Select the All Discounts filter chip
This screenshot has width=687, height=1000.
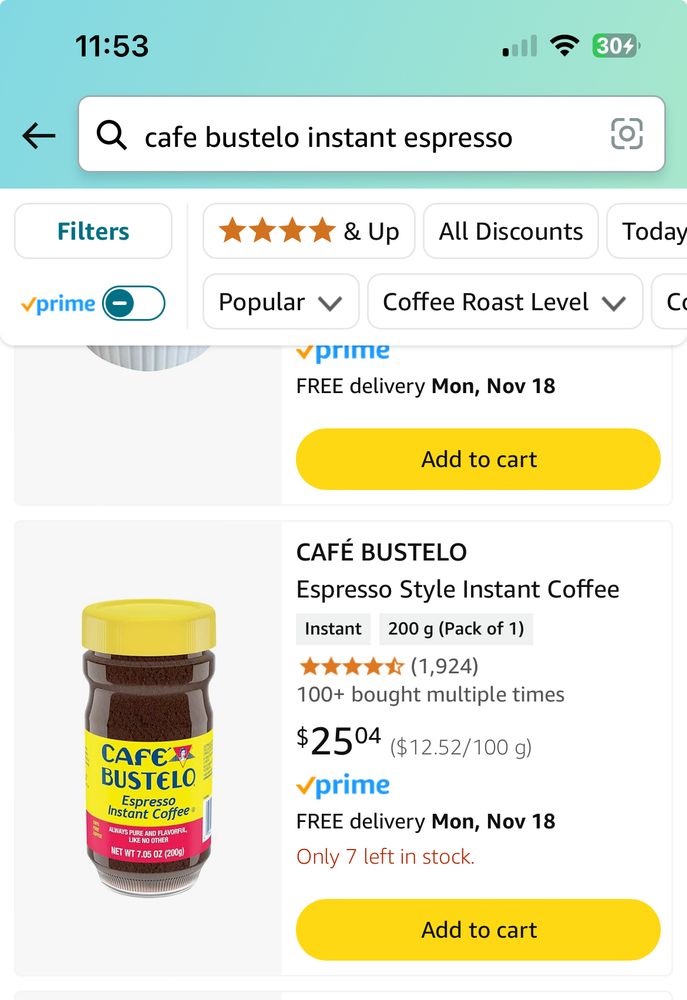coord(510,231)
